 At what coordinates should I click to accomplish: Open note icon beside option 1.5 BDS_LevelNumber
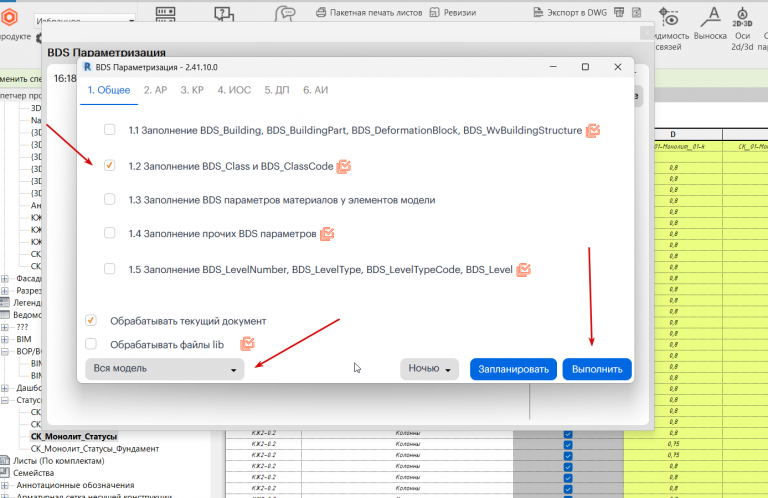click(x=524, y=269)
